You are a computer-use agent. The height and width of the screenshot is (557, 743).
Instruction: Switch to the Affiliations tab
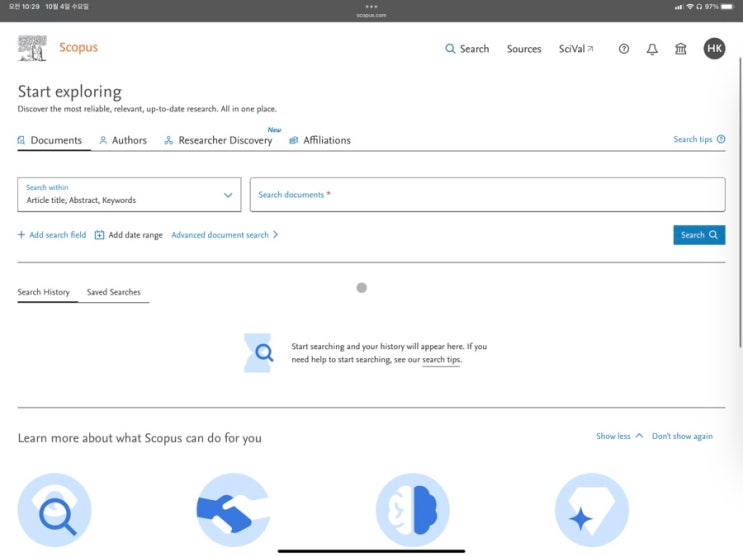tap(320, 140)
